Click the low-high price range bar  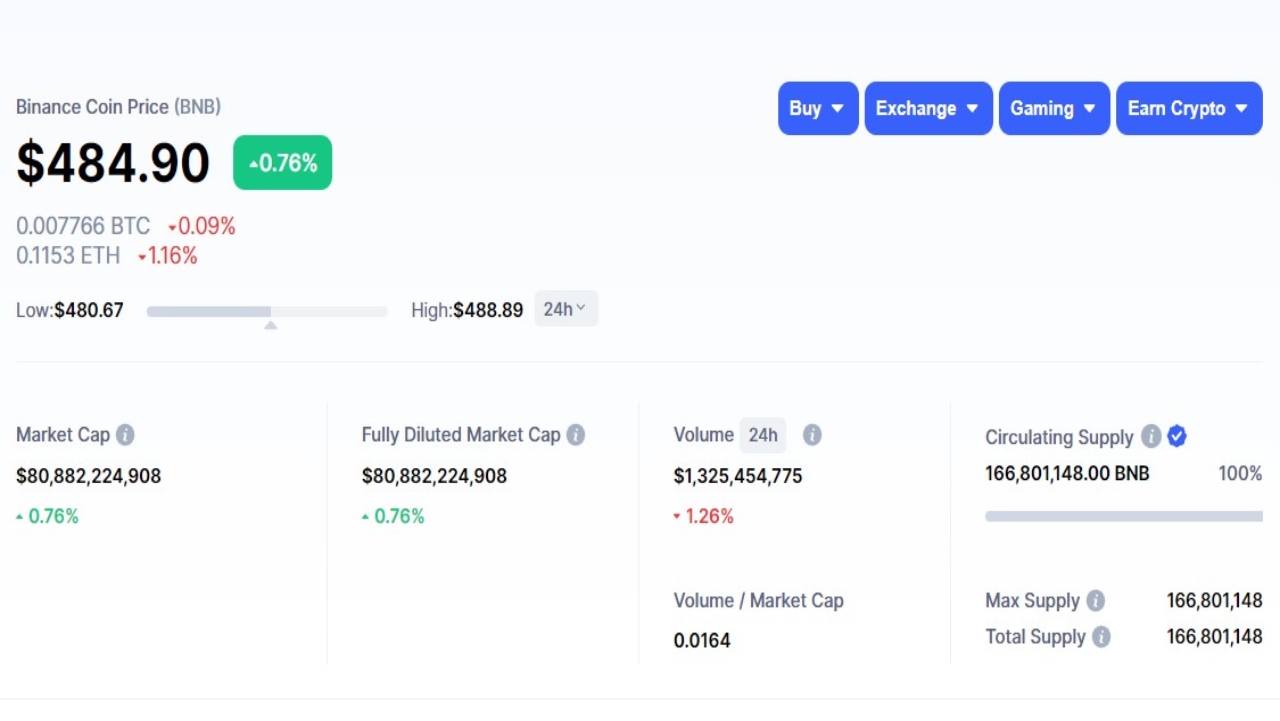click(x=267, y=312)
